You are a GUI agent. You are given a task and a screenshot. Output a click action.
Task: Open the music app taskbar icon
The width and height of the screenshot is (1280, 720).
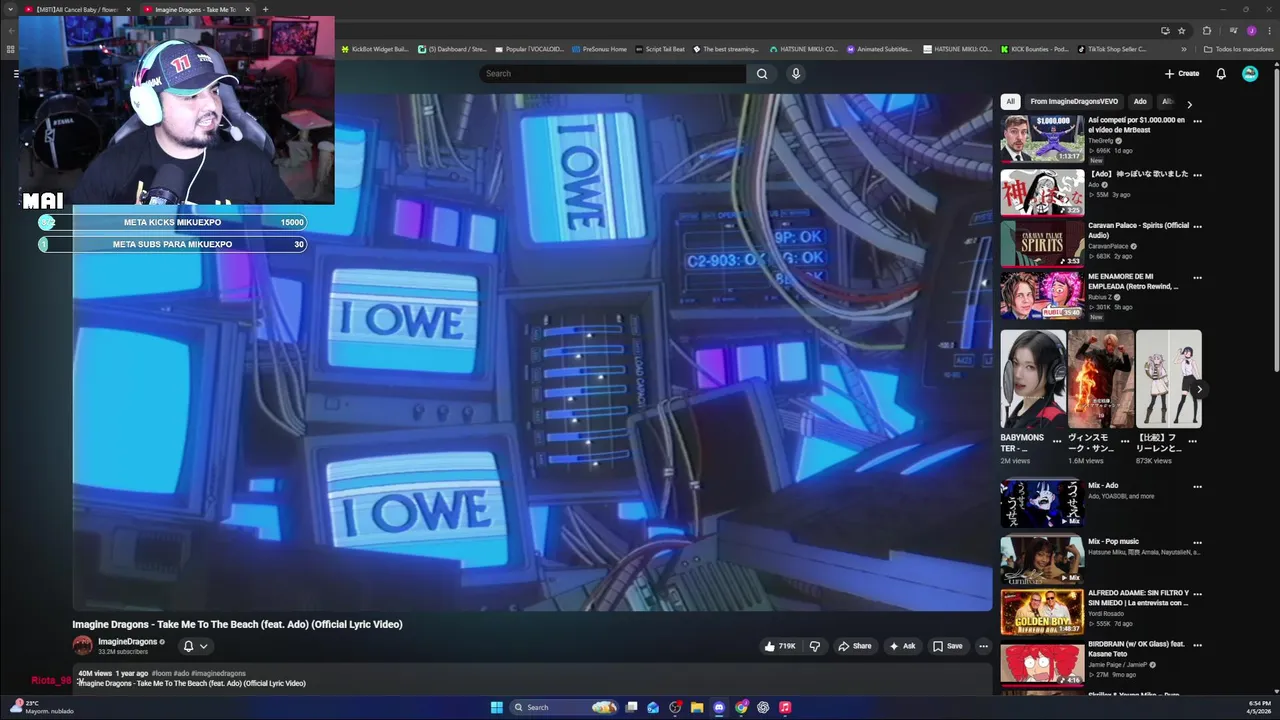pos(785,707)
